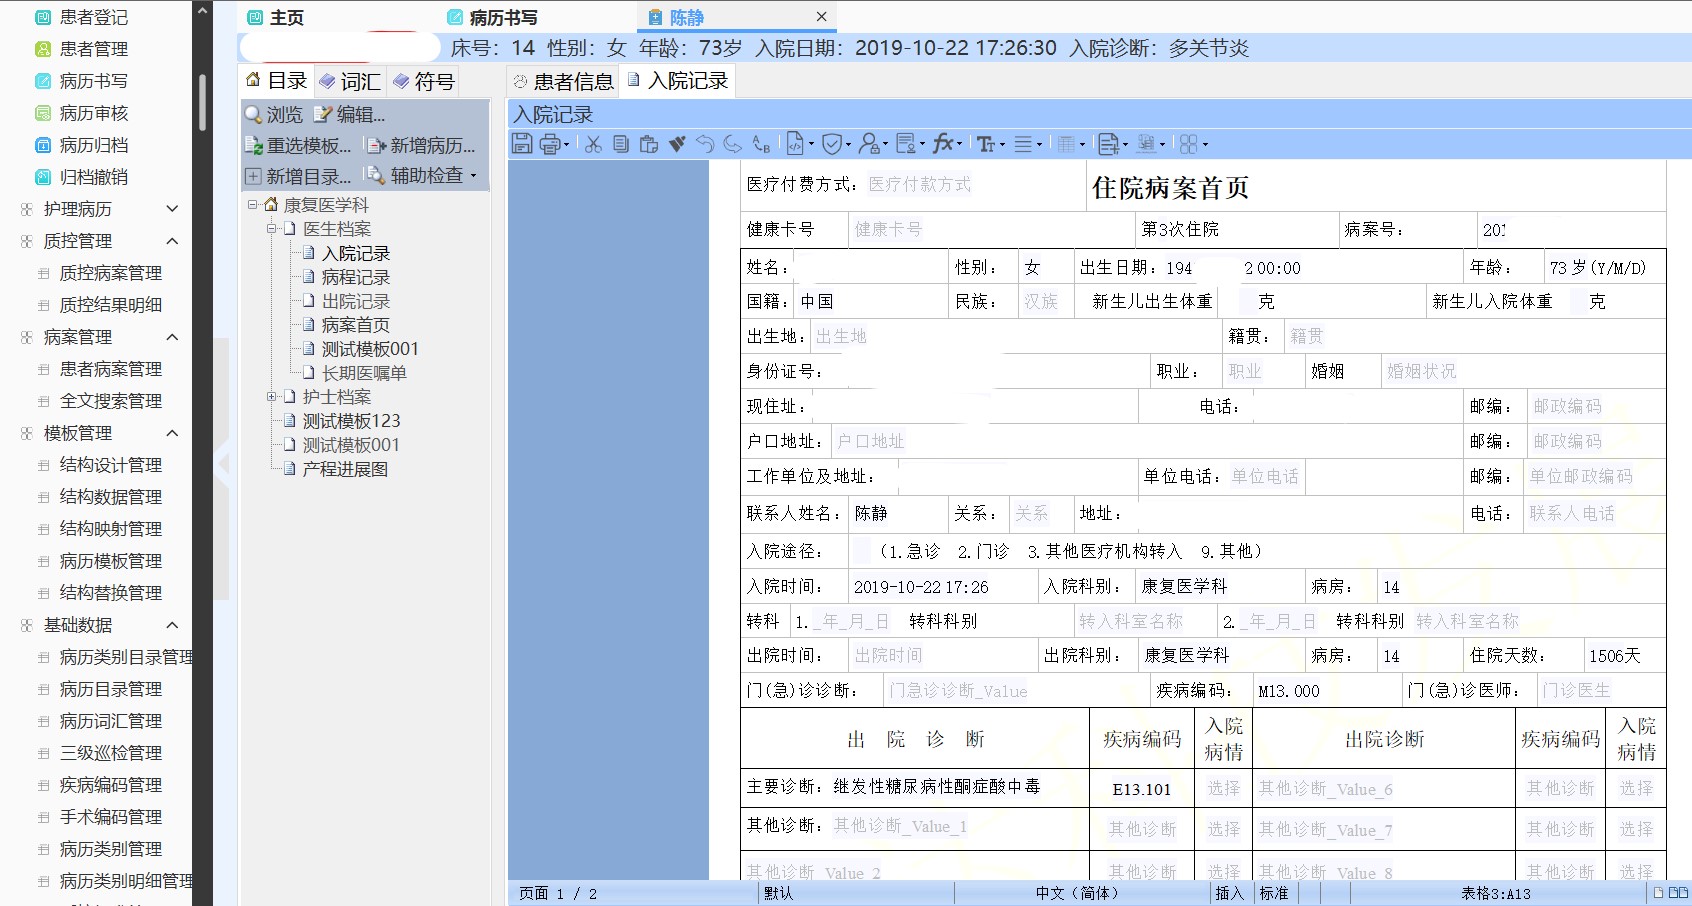Click the fx formula icon

(x=942, y=144)
